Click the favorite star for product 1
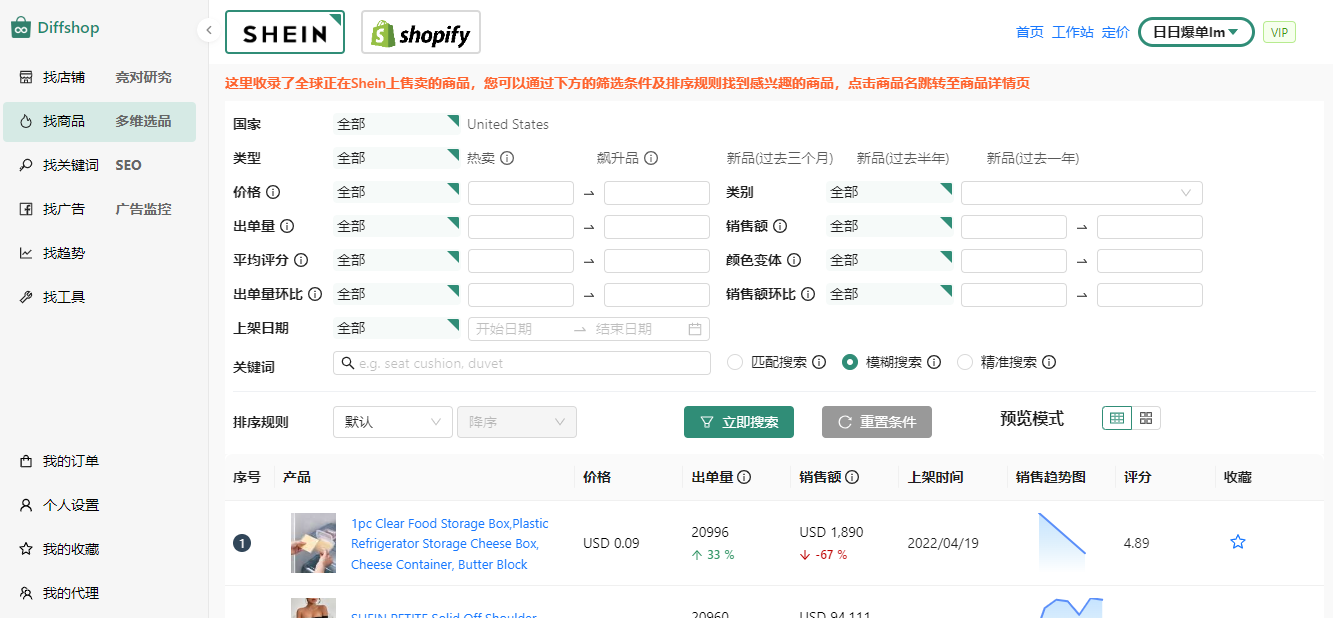This screenshot has width=1333, height=618. (x=1238, y=542)
